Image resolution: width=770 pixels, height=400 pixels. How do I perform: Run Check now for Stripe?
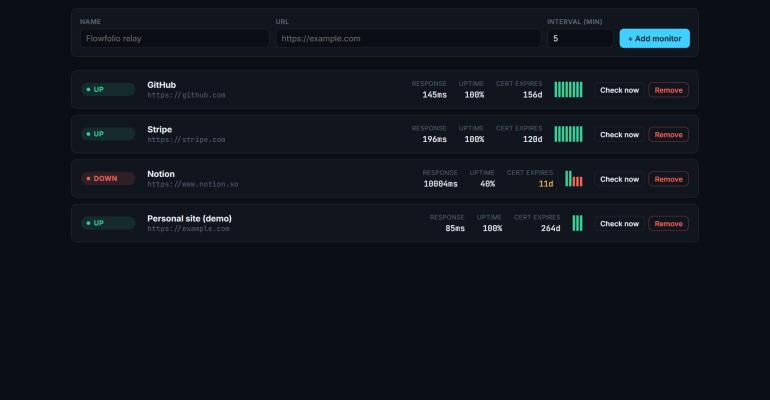(619, 134)
